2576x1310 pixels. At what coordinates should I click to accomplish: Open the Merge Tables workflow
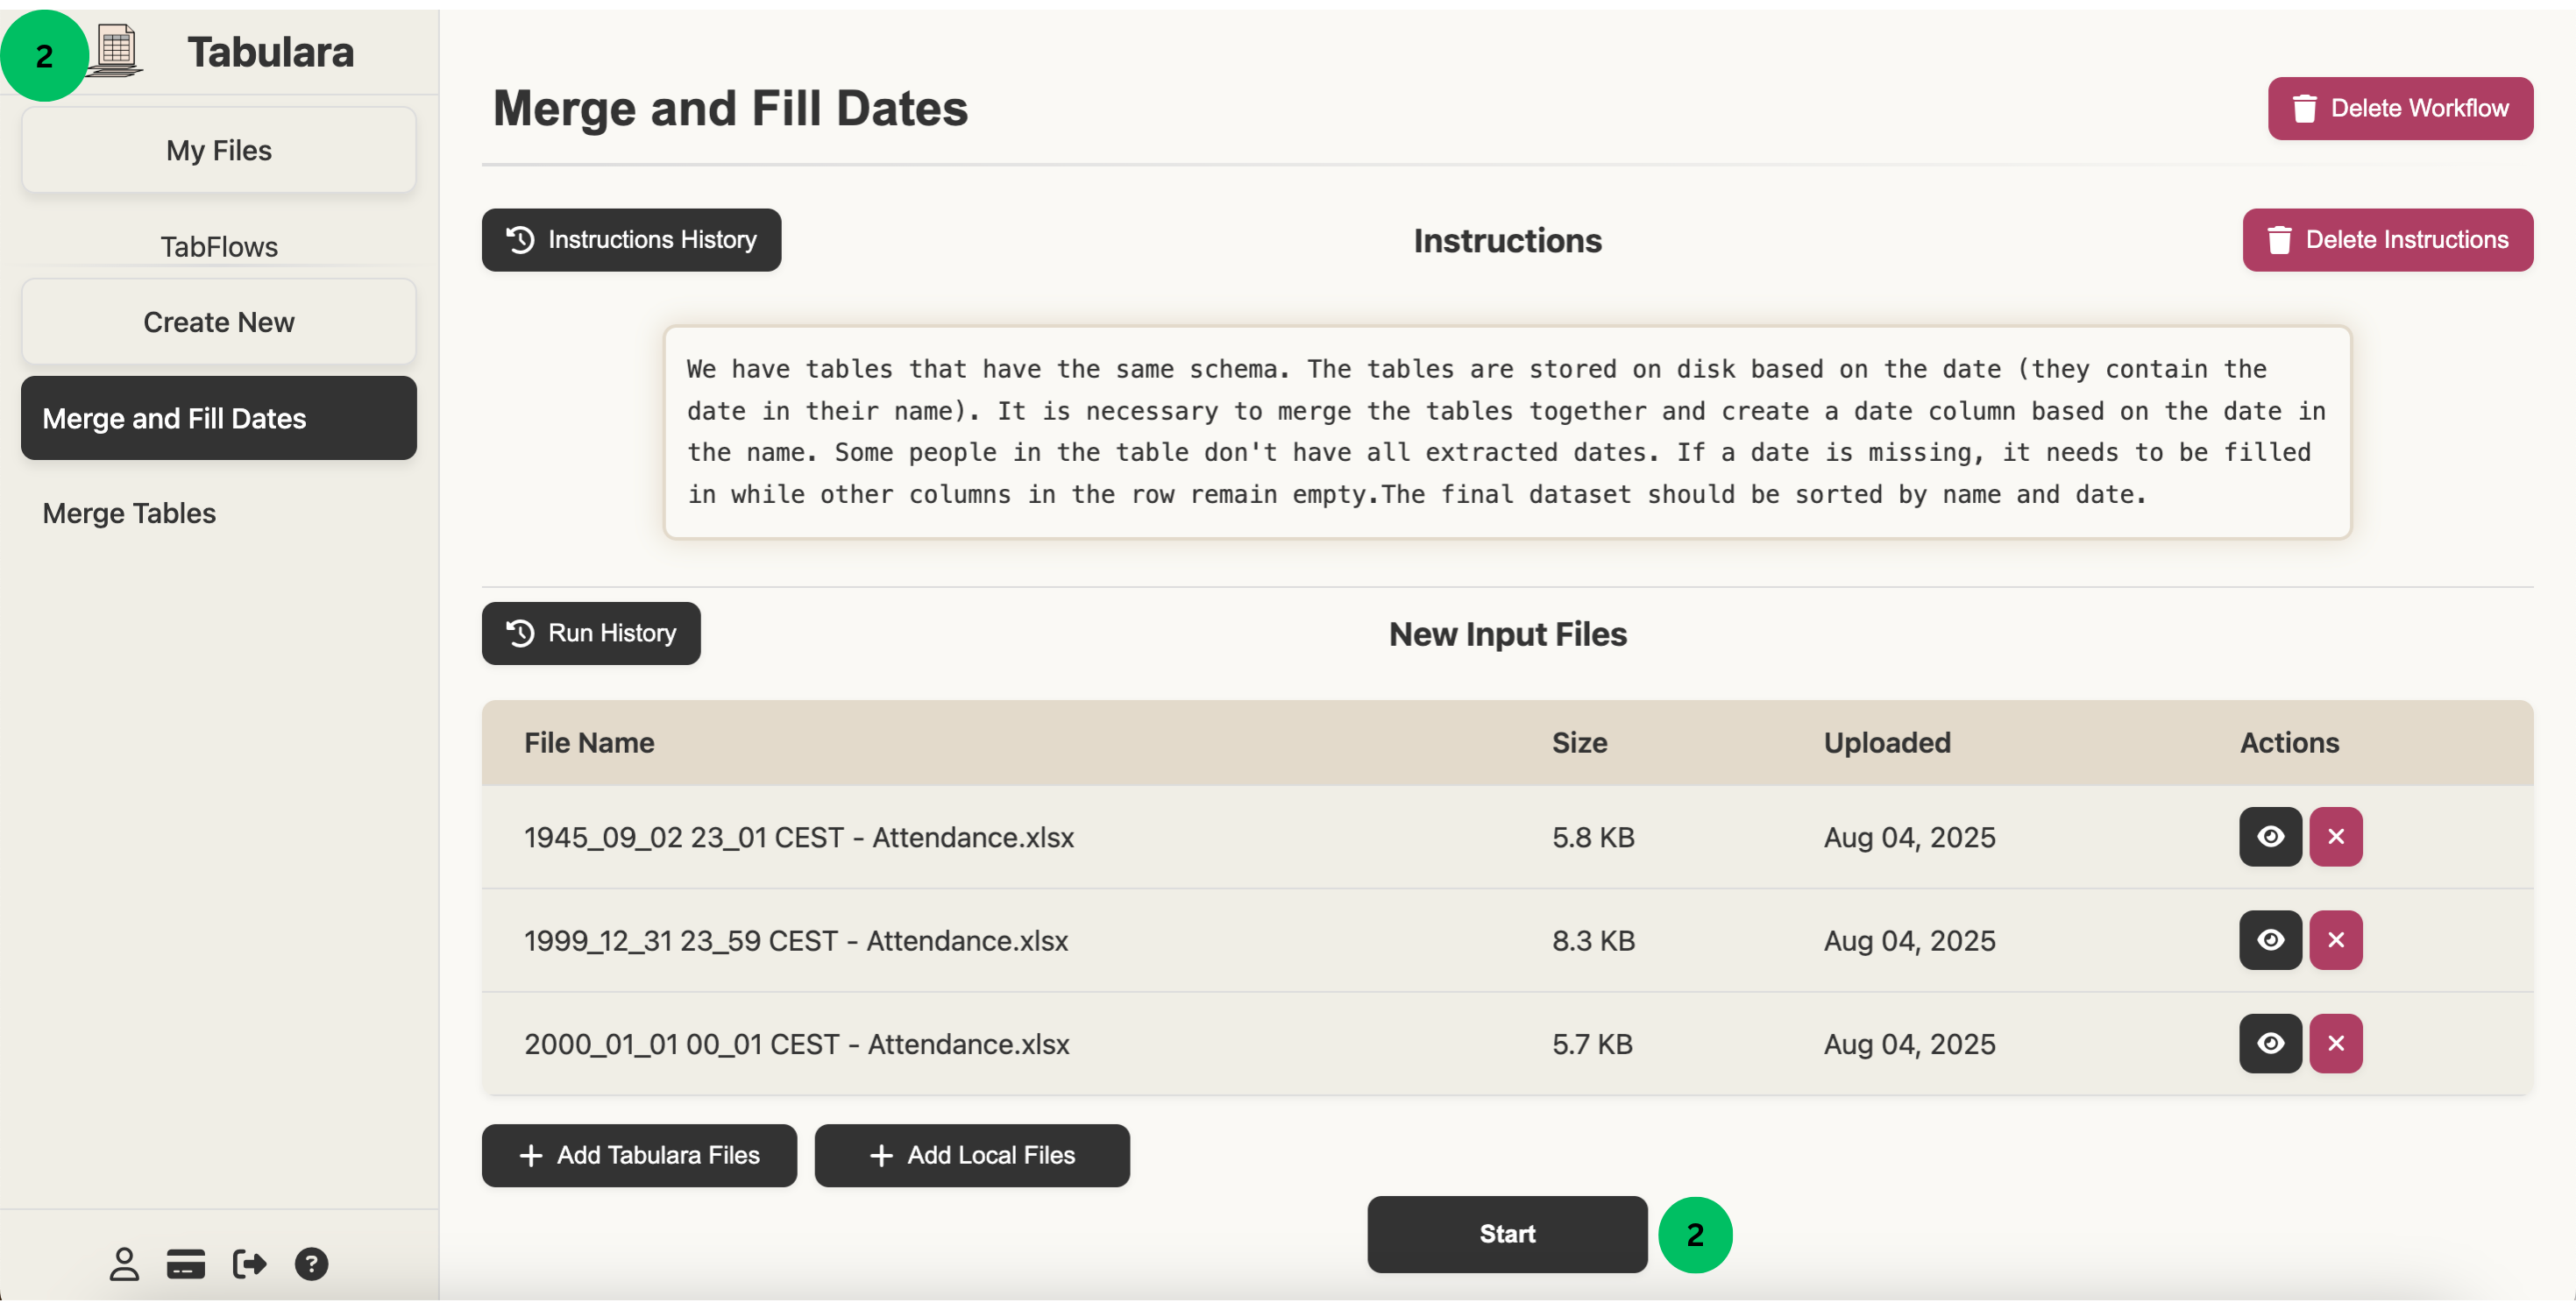point(128,513)
